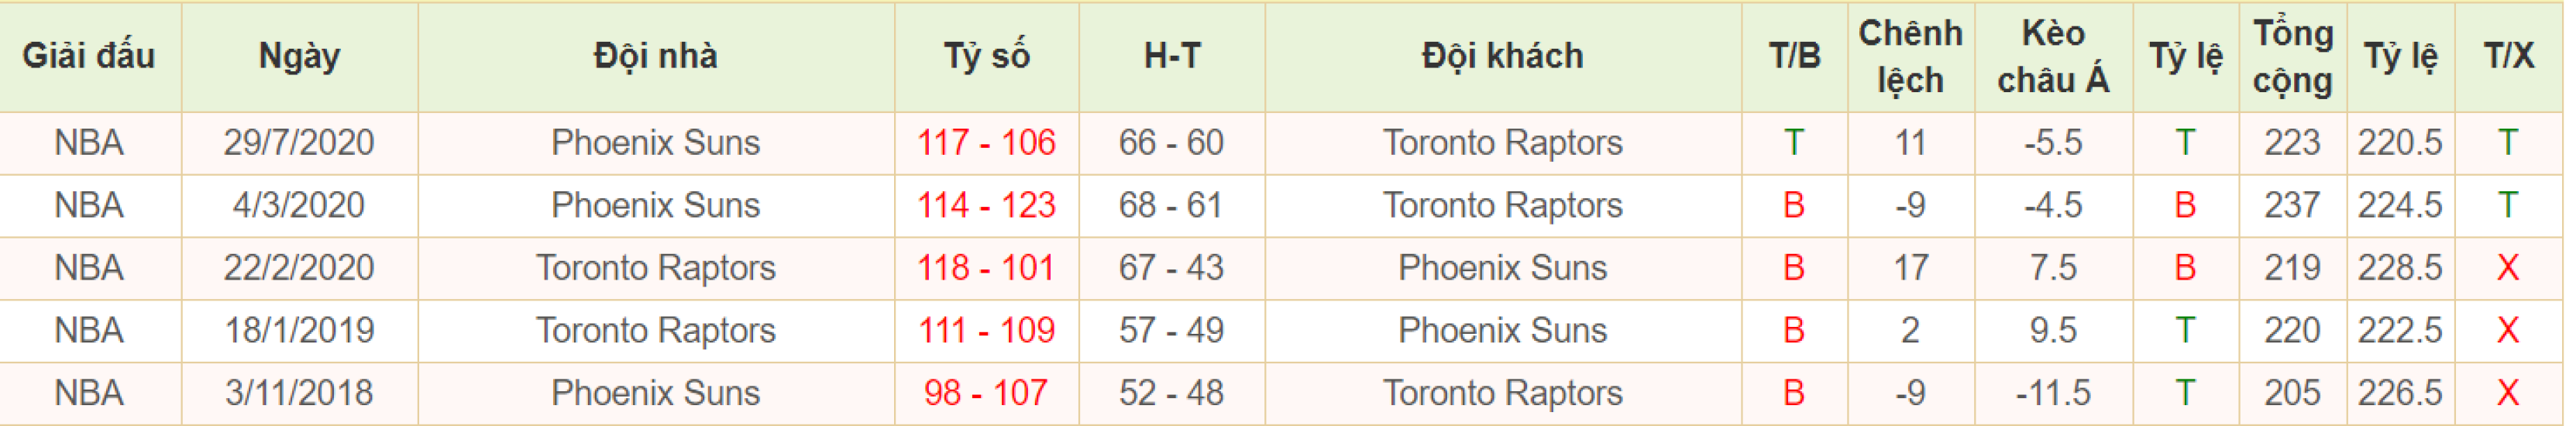
Task: Click the 'Tỷ số' column header
Action: [x=986, y=56]
